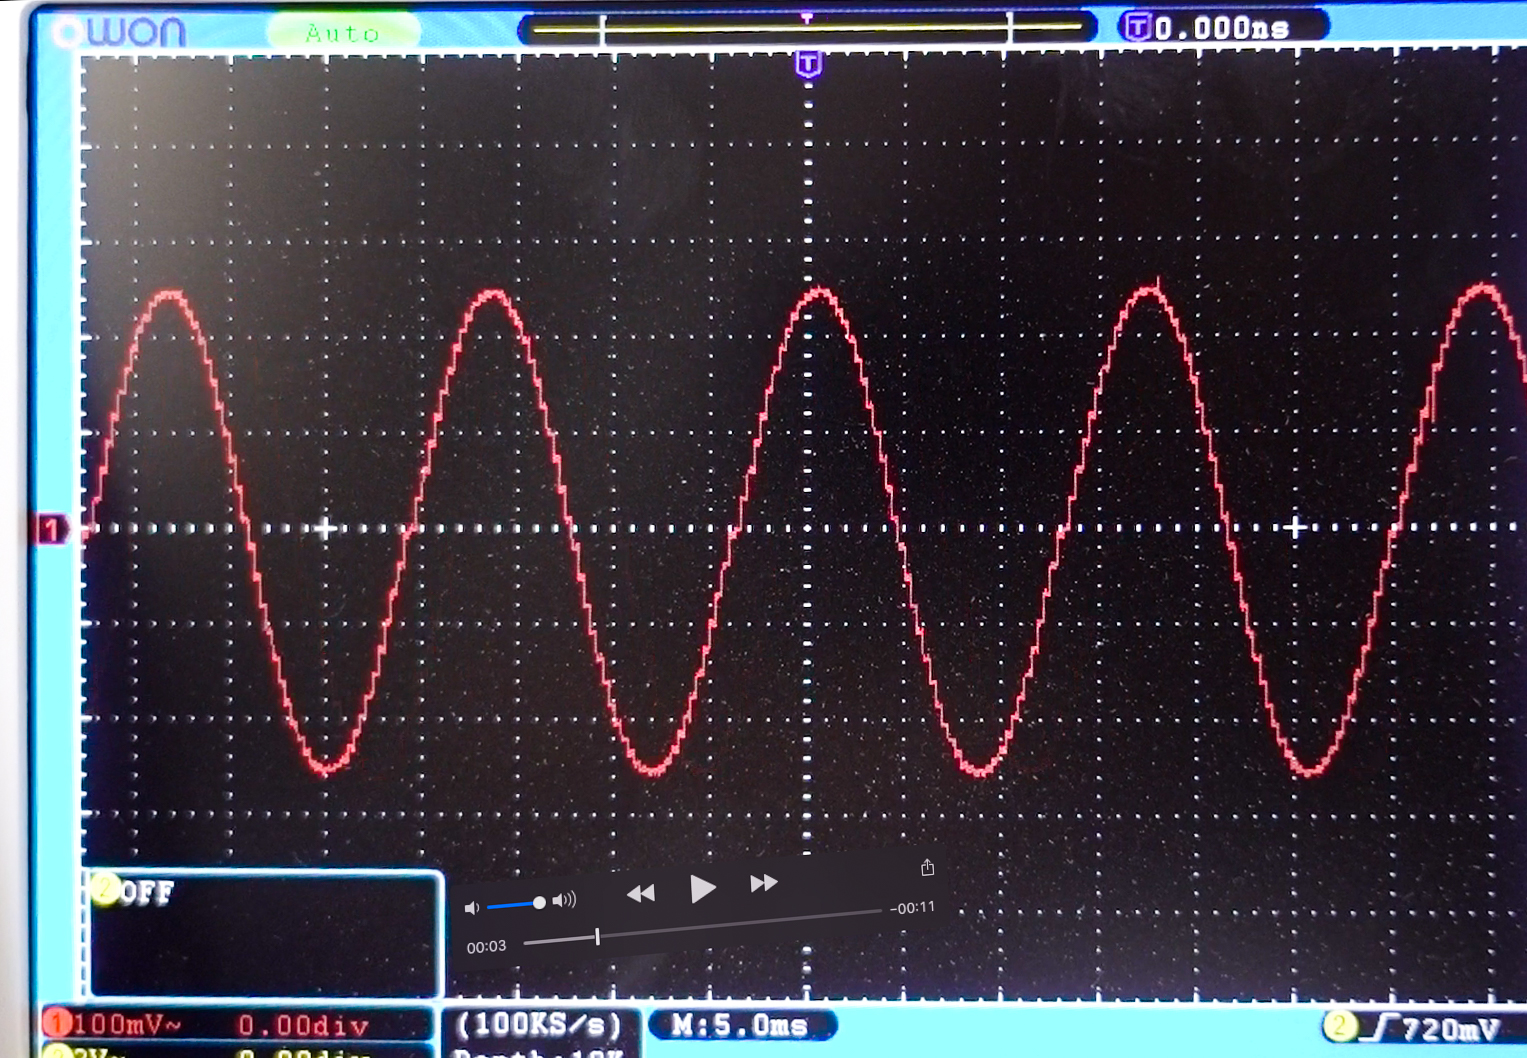Click the OWON logo

point(122,32)
